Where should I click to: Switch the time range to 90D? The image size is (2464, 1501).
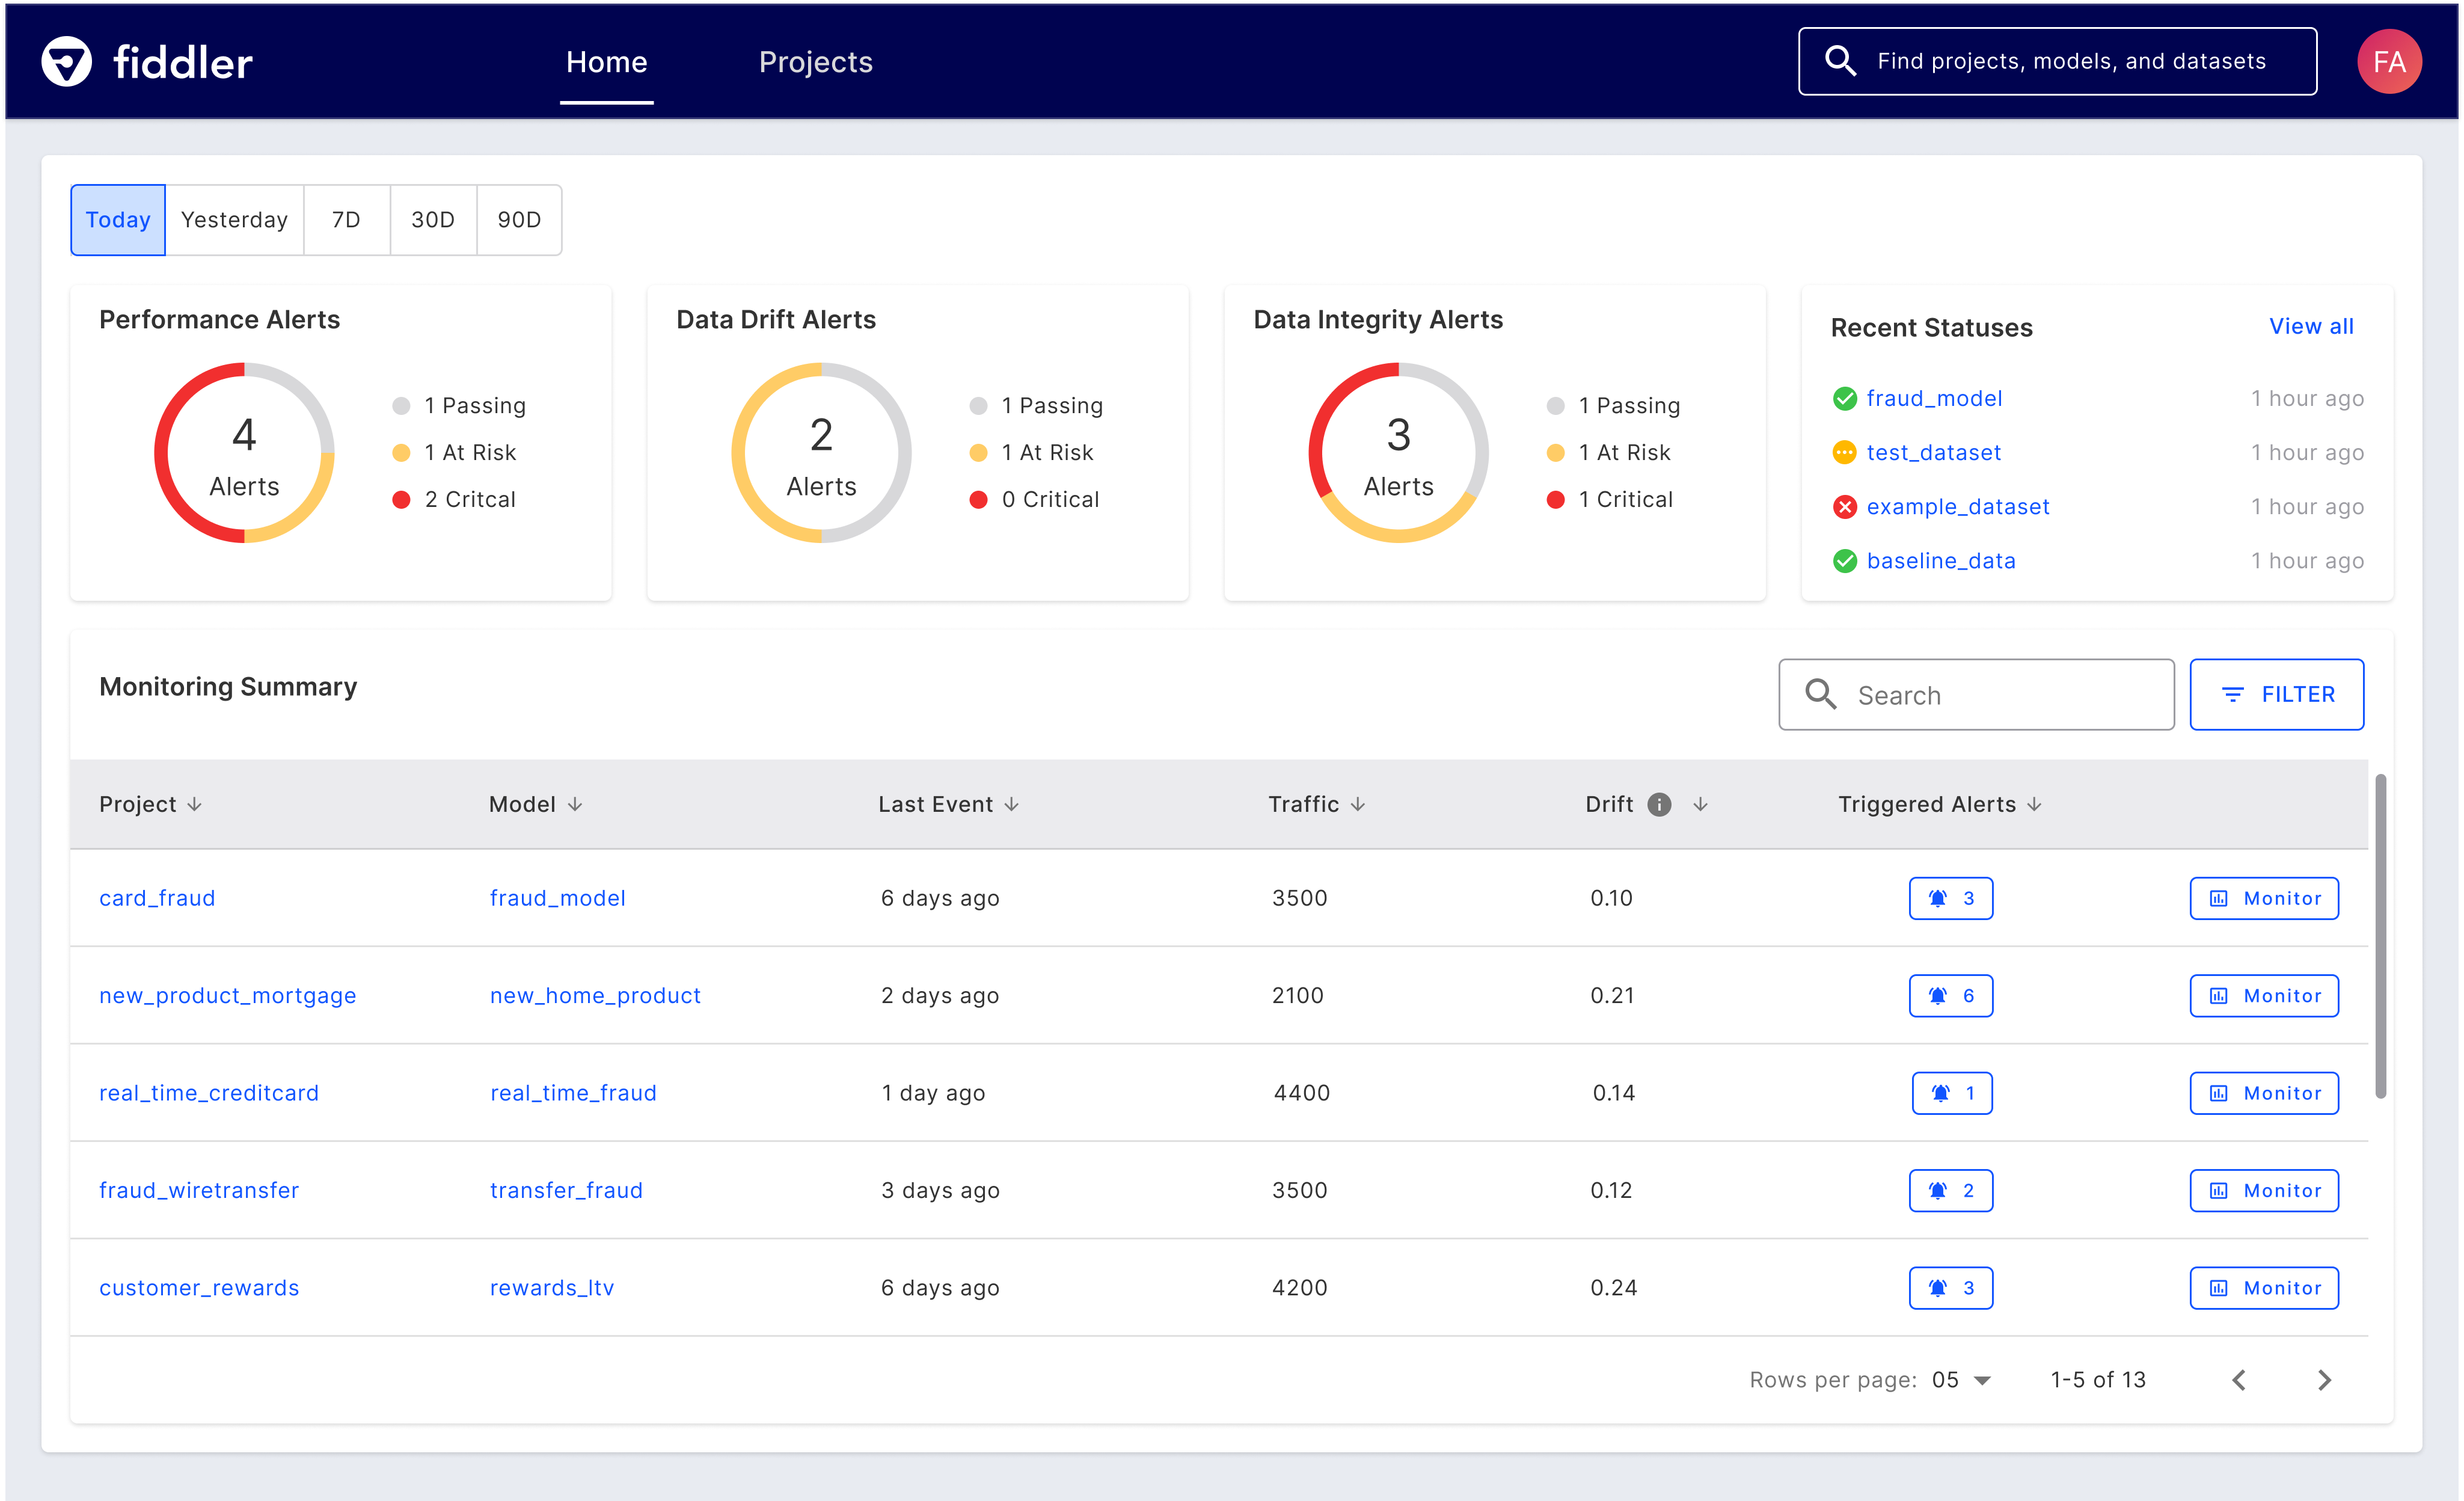tap(519, 220)
